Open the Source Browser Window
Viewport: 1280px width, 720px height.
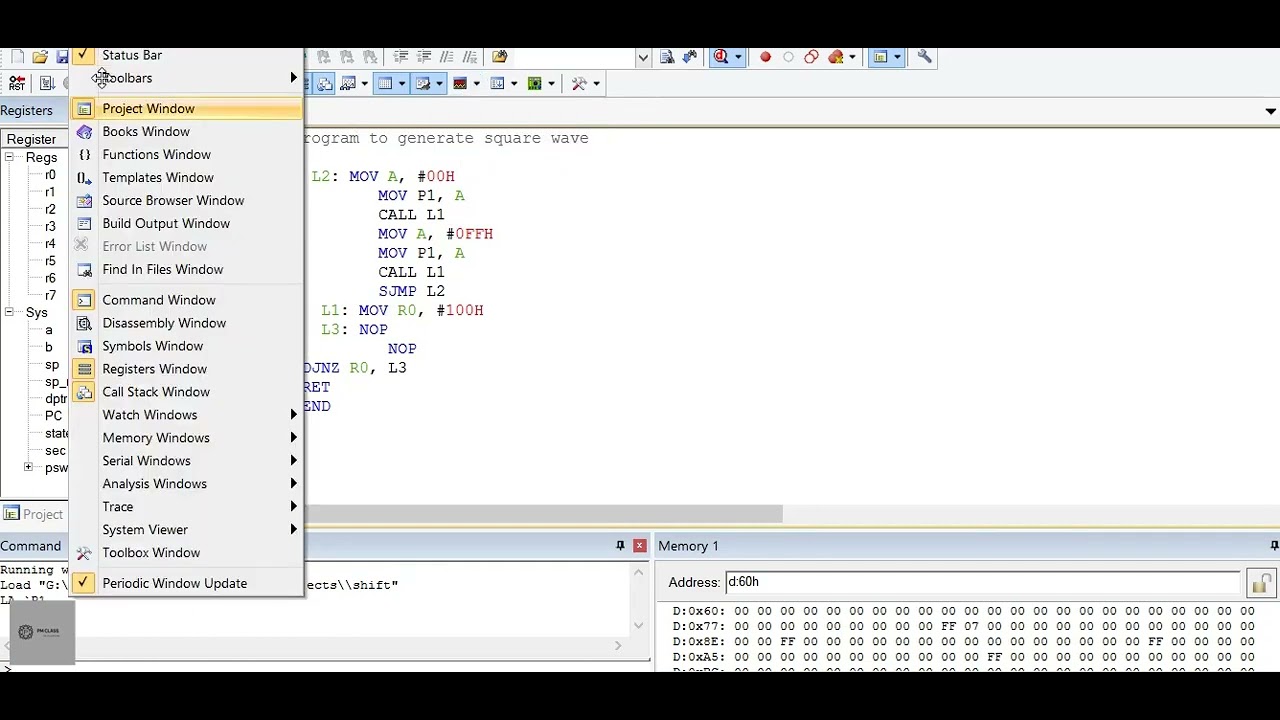[x=186, y=200]
